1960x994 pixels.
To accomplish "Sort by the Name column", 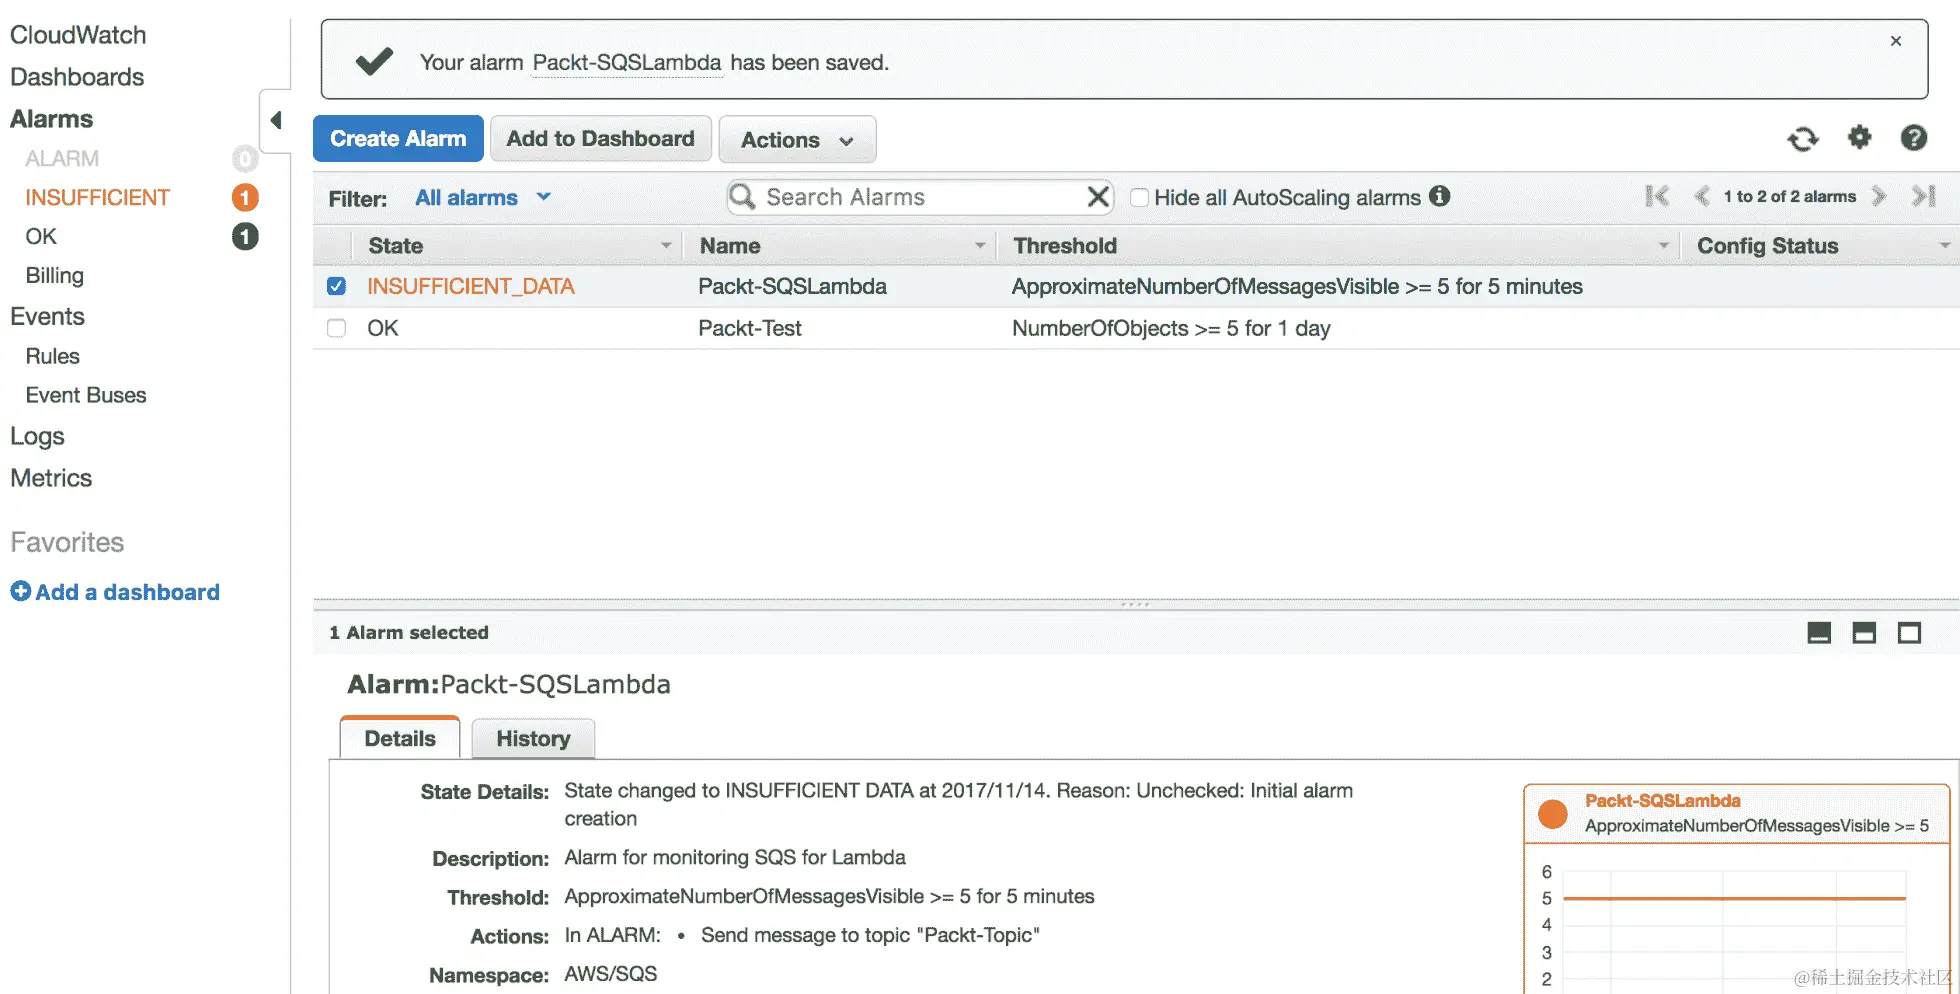I will click(x=840, y=246).
